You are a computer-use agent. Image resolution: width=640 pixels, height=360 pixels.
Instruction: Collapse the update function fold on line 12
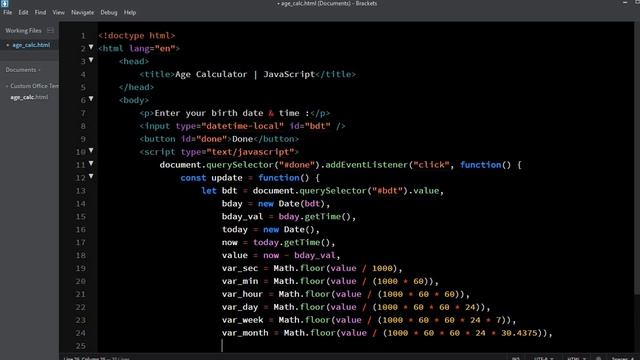tap(91, 176)
